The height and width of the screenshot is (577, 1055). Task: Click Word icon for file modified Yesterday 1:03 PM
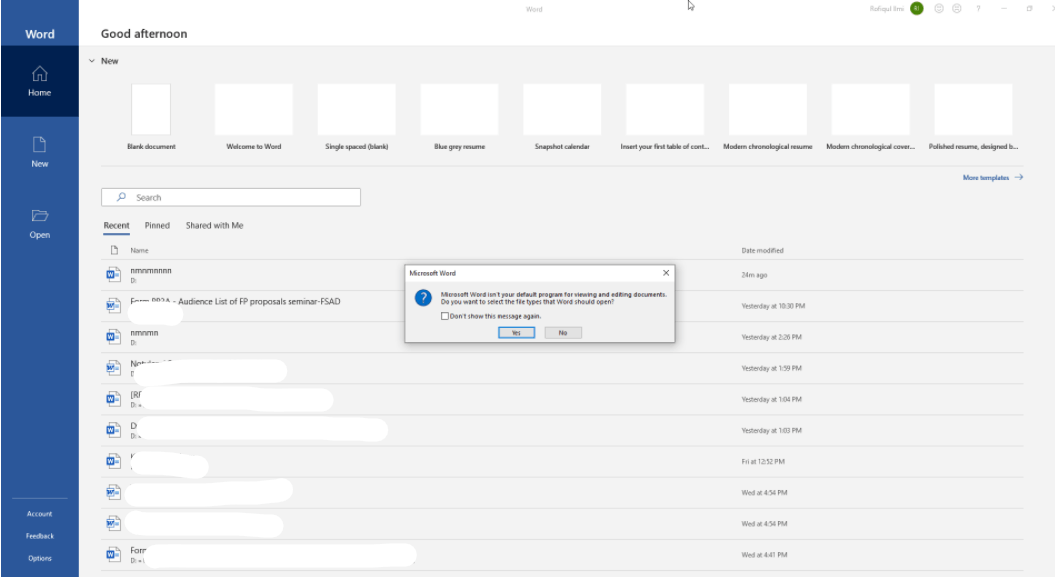(x=113, y=430)
